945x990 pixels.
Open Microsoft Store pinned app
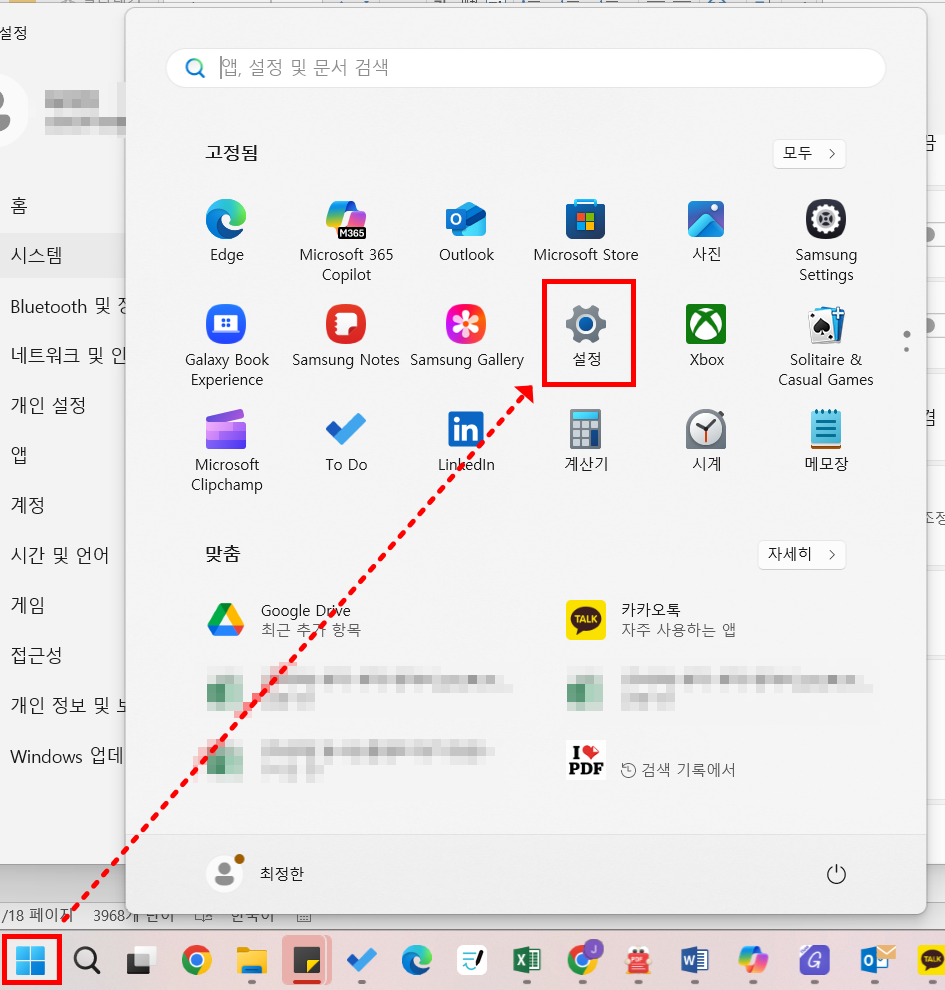click(586, 231)
